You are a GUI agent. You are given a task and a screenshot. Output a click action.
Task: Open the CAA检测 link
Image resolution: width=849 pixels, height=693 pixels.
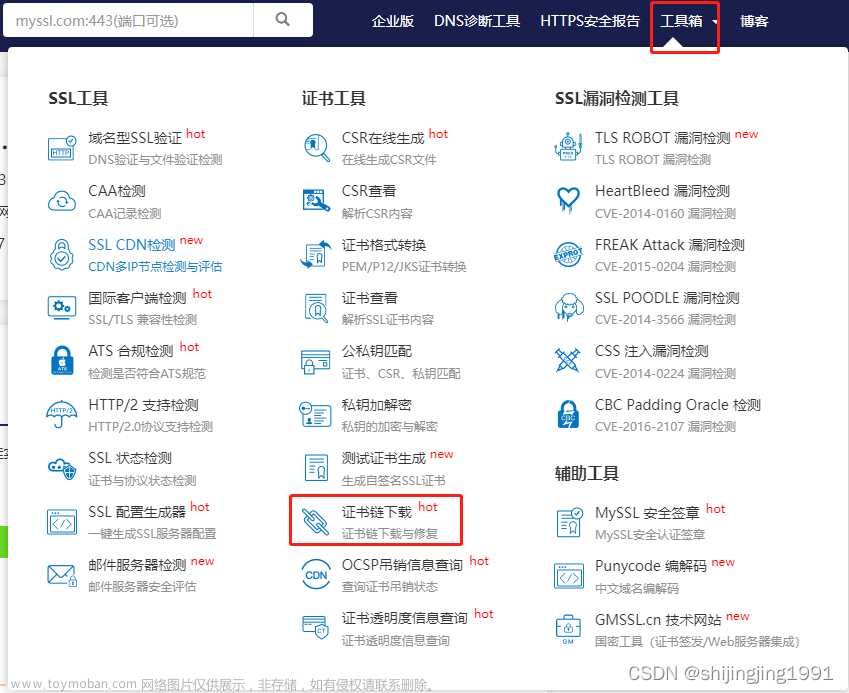click(x=117, y=191)
